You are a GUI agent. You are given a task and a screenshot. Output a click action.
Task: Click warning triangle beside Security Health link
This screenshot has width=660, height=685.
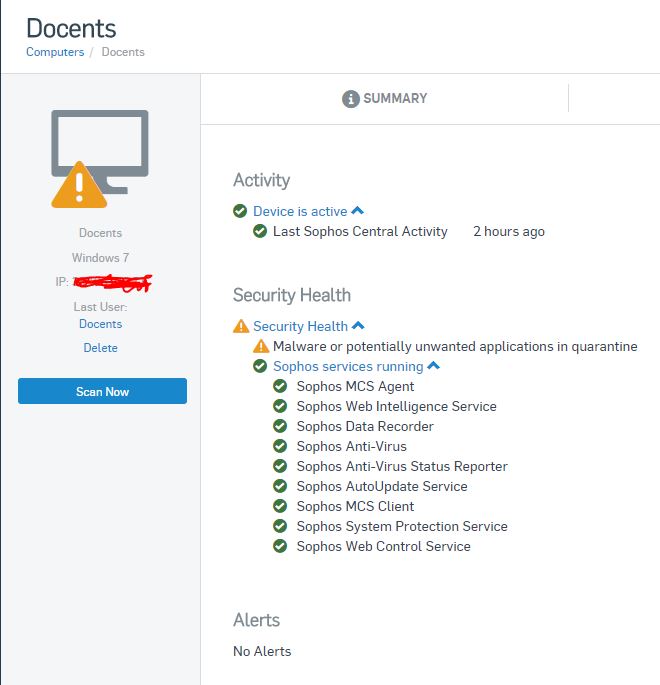pyautogui.click(x=241, y=326)
